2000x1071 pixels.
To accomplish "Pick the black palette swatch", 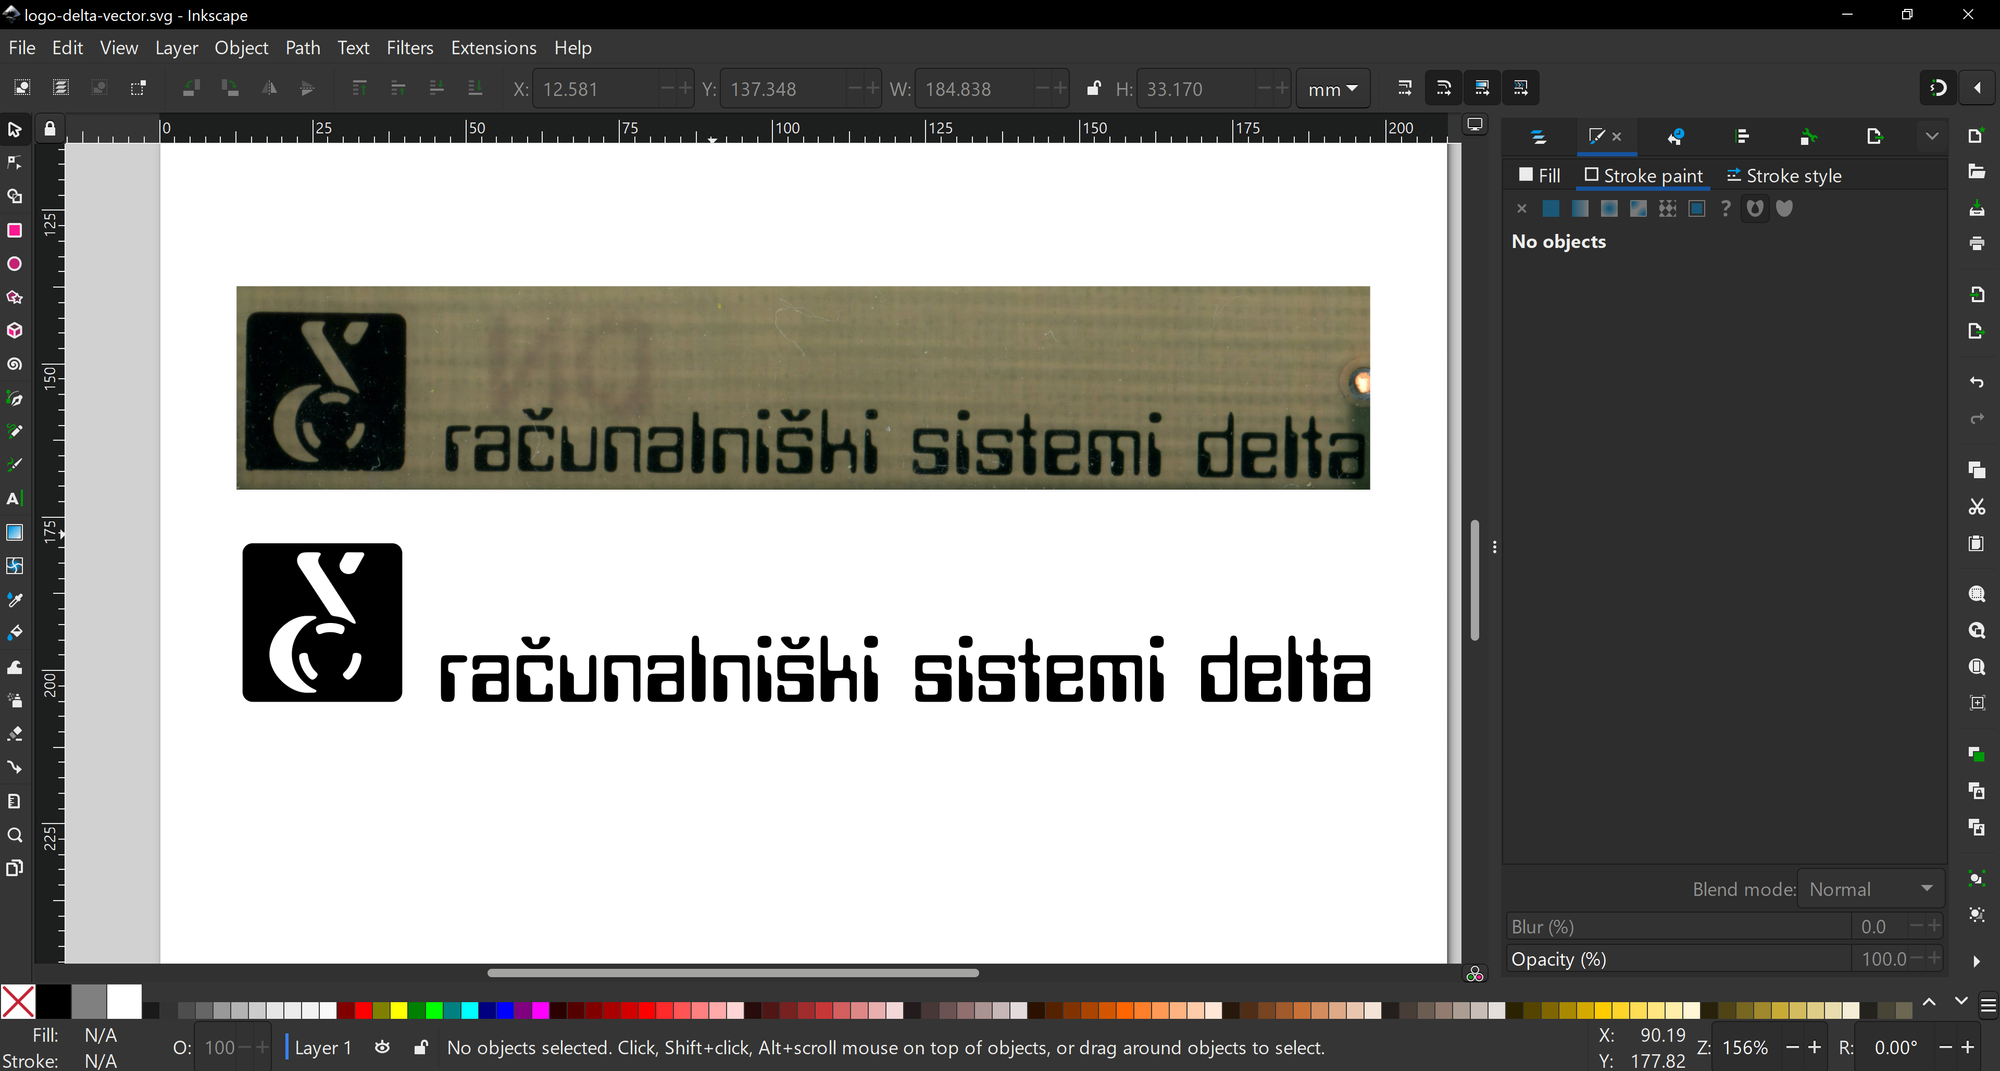I will point(54,1001).
